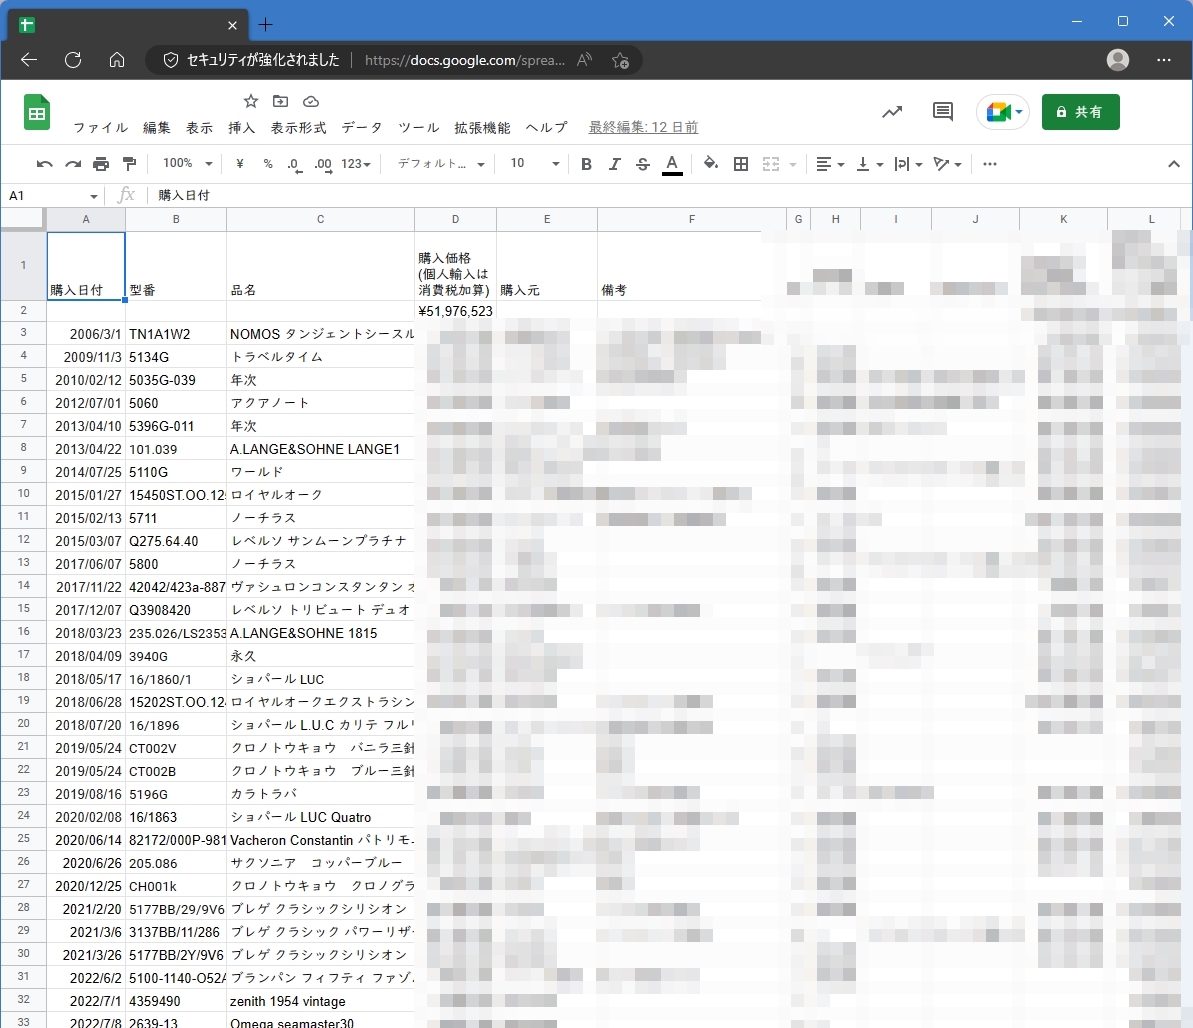The width and height of the screenshot is (1193, 1028).
Task: Click the docs.google.com address bar
Action: (x=464, y=60)
